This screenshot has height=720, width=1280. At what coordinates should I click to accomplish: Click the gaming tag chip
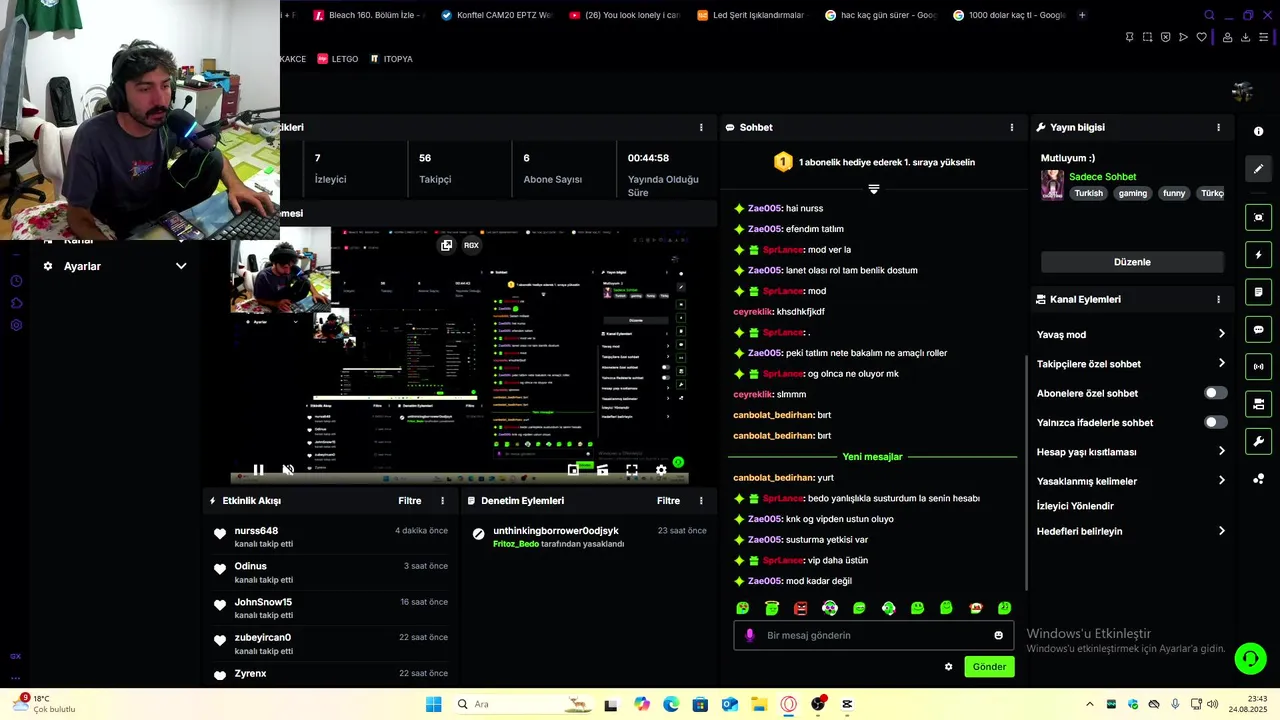tap(1133, 193)
